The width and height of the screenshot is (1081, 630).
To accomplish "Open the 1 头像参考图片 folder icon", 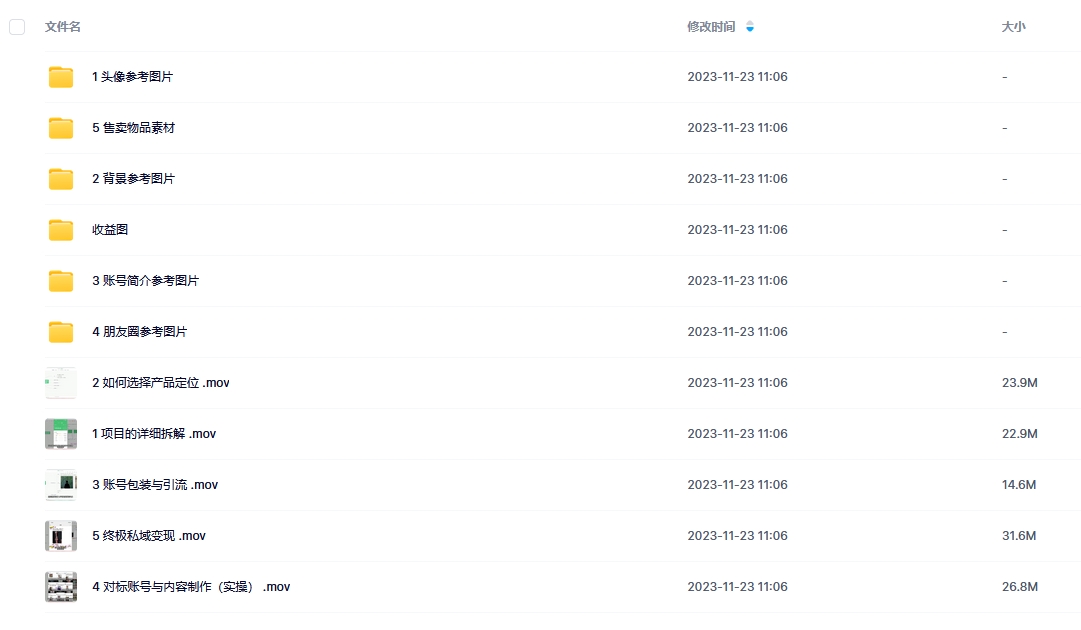I will 61,77.
